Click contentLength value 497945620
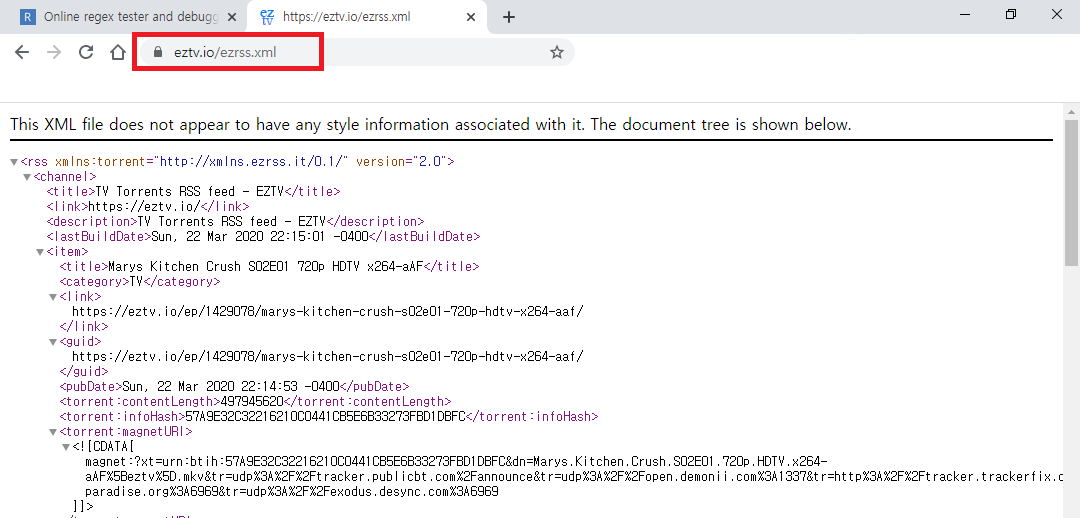The height and width of the screenshot is (518, 1090). (x=252, y=402)
